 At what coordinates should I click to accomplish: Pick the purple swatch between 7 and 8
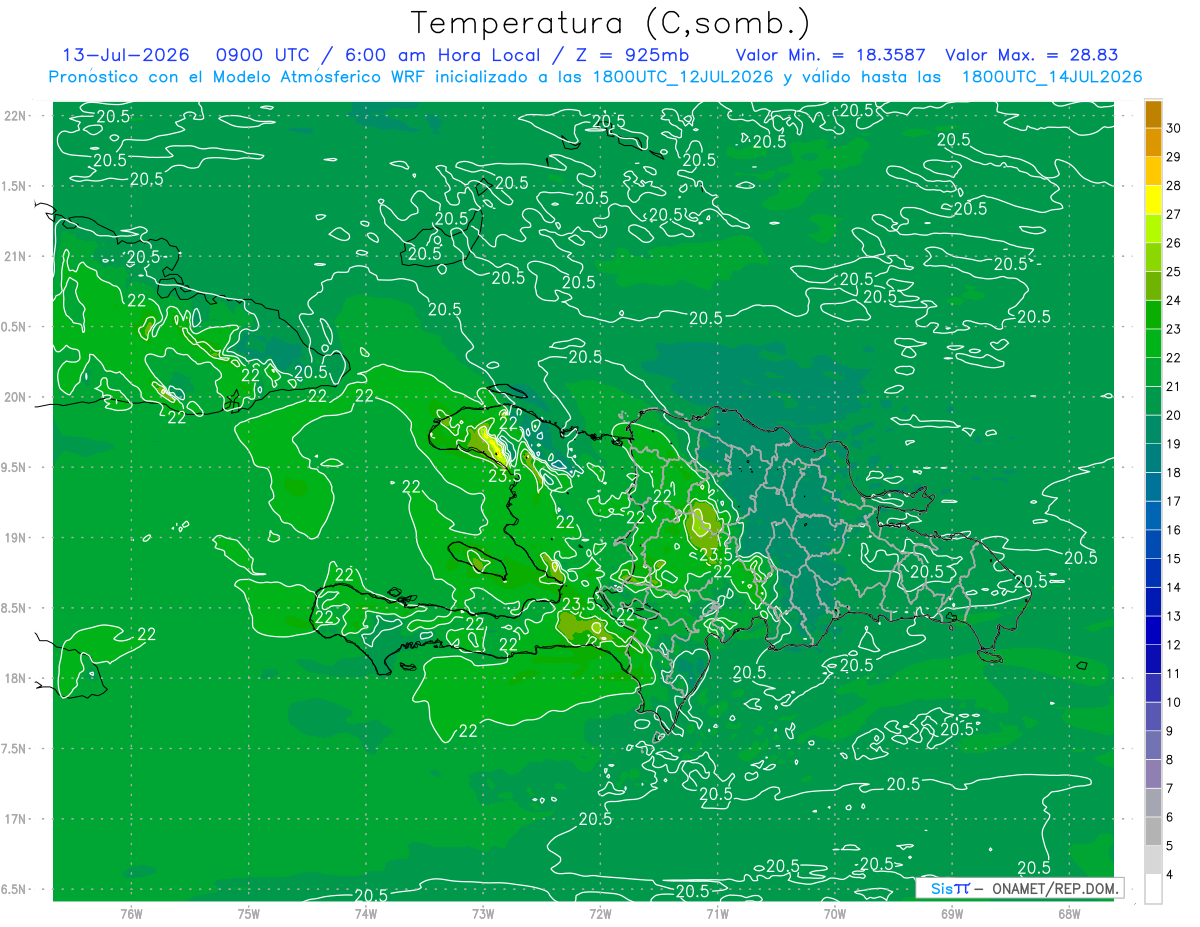pos(1153,774)
